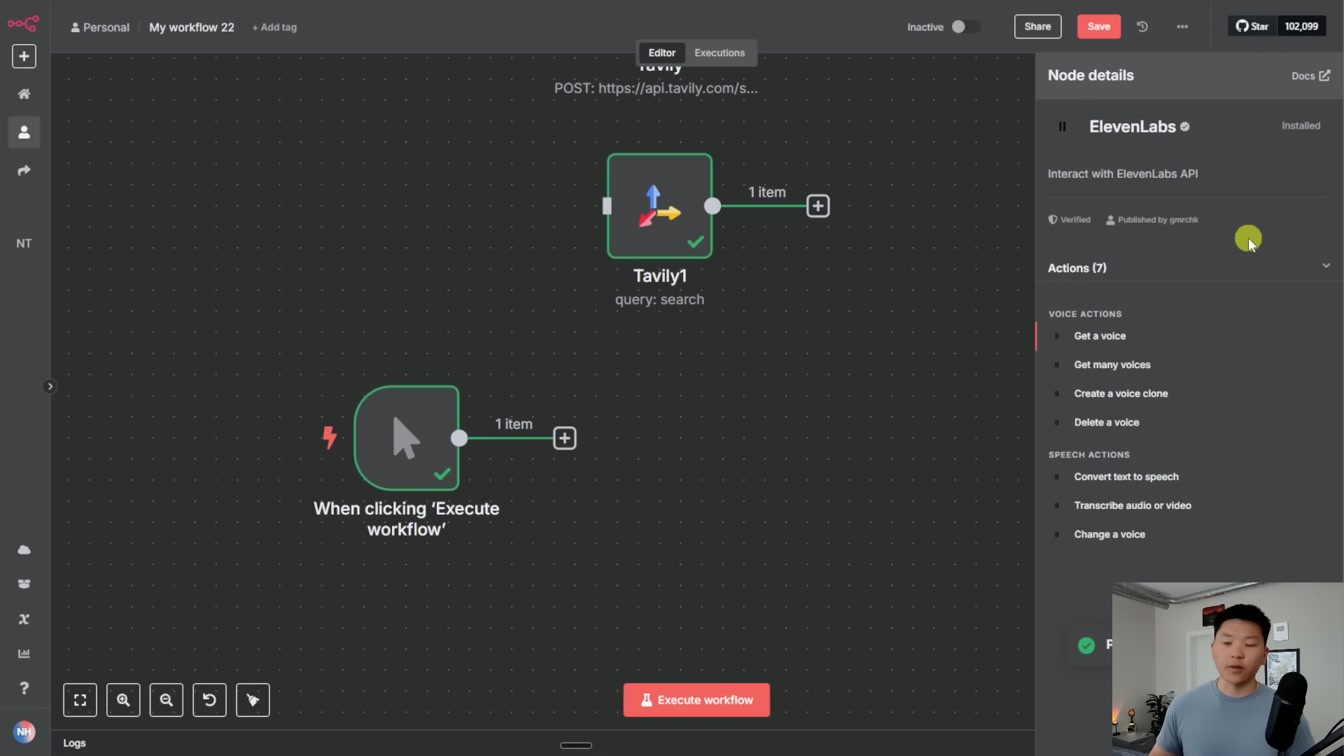Open the insights chart icon in sidebar
Screen dimensions: 1344x756
(24, 653)
